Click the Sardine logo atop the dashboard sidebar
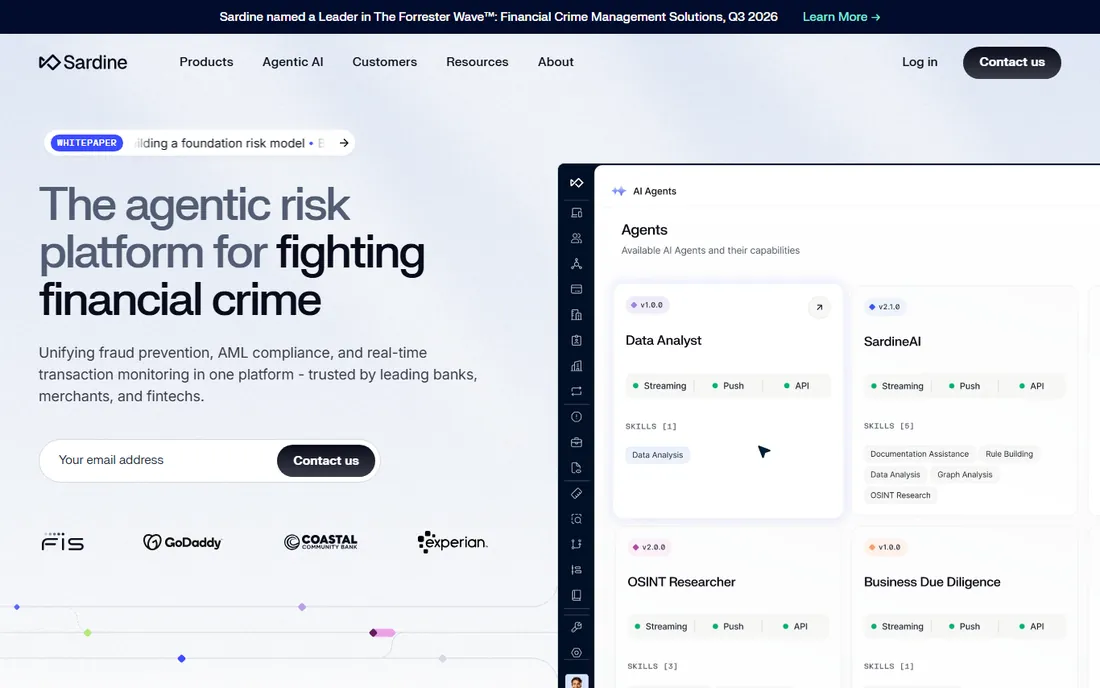 pos(577,183)
